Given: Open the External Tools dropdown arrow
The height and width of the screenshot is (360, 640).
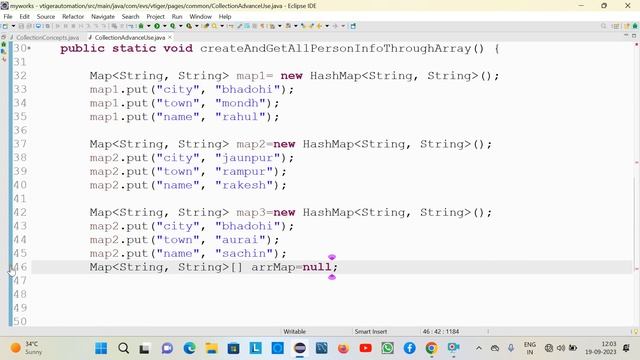Looking at the screenshot, I should (196, 26).
